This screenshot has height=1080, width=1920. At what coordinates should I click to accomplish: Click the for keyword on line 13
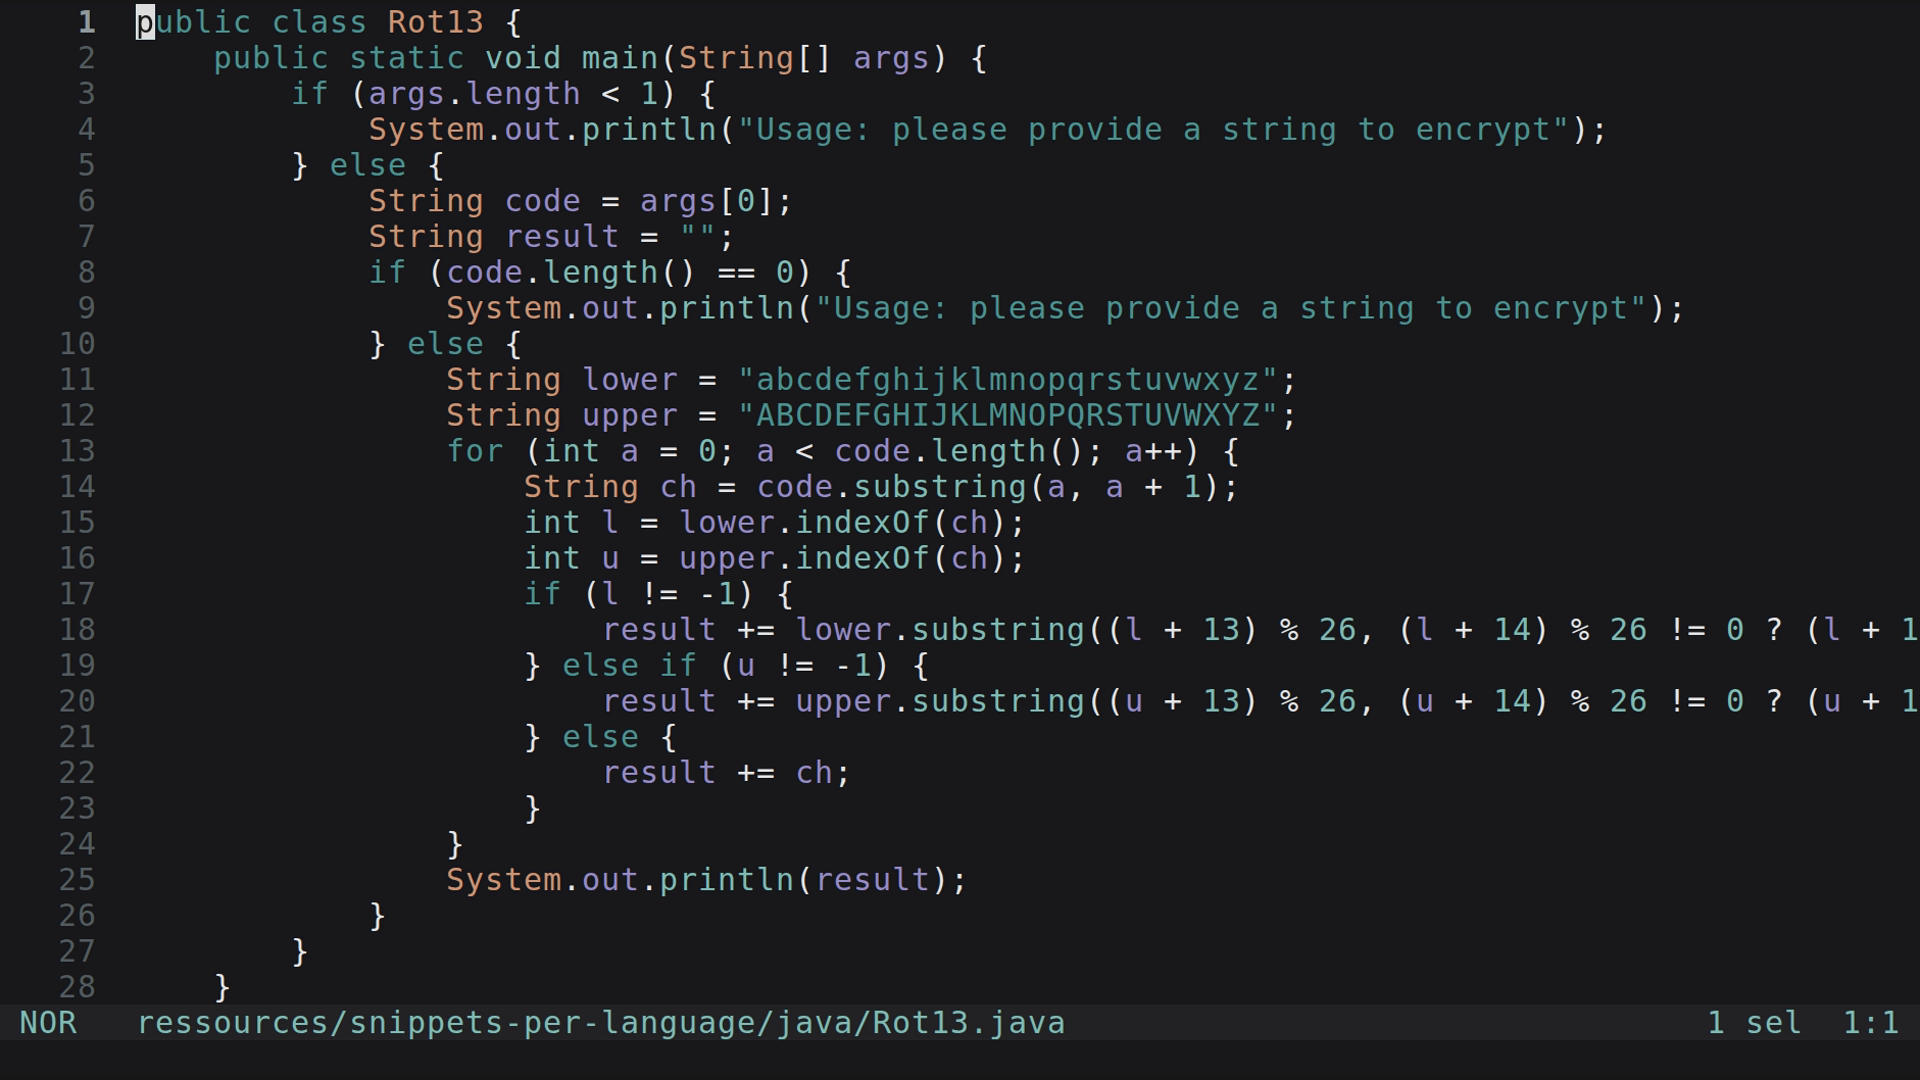click(475, 451)
